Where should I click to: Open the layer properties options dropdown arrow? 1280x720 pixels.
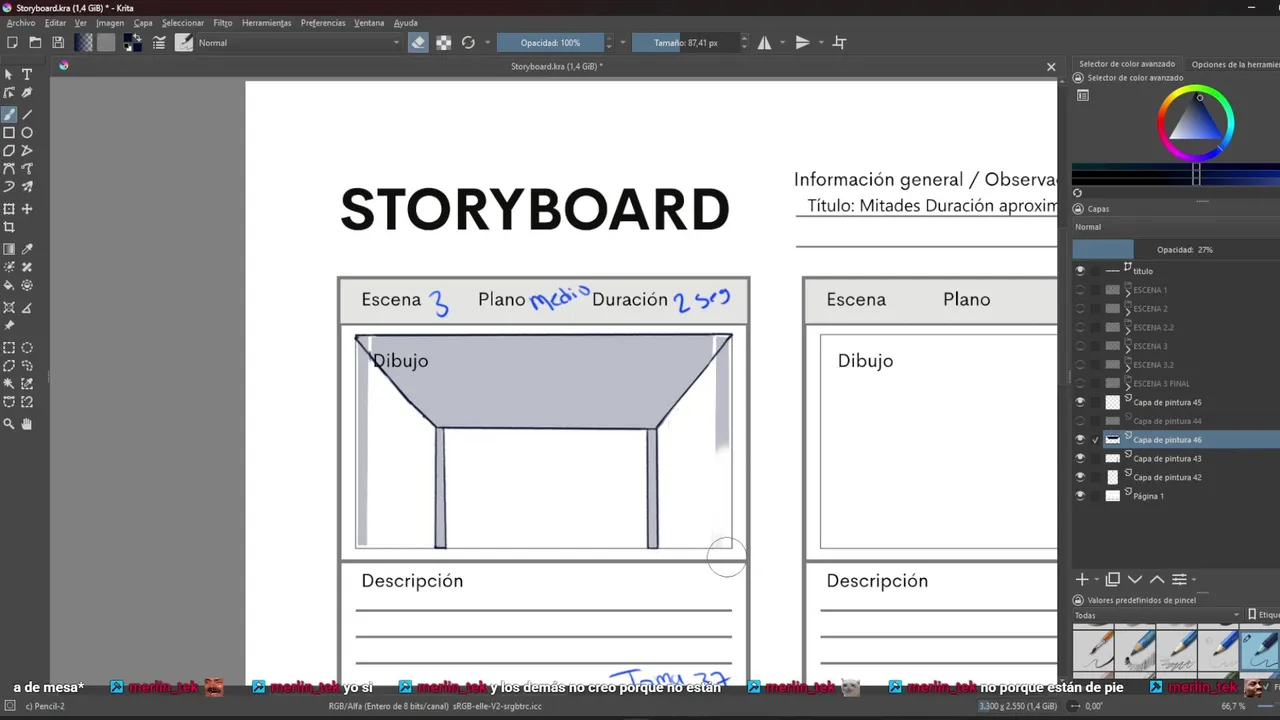[x=1194, y=579]
